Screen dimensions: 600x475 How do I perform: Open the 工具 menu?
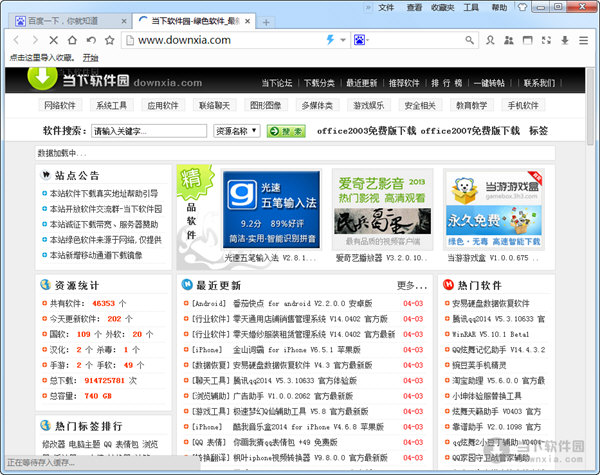point(471,7)
